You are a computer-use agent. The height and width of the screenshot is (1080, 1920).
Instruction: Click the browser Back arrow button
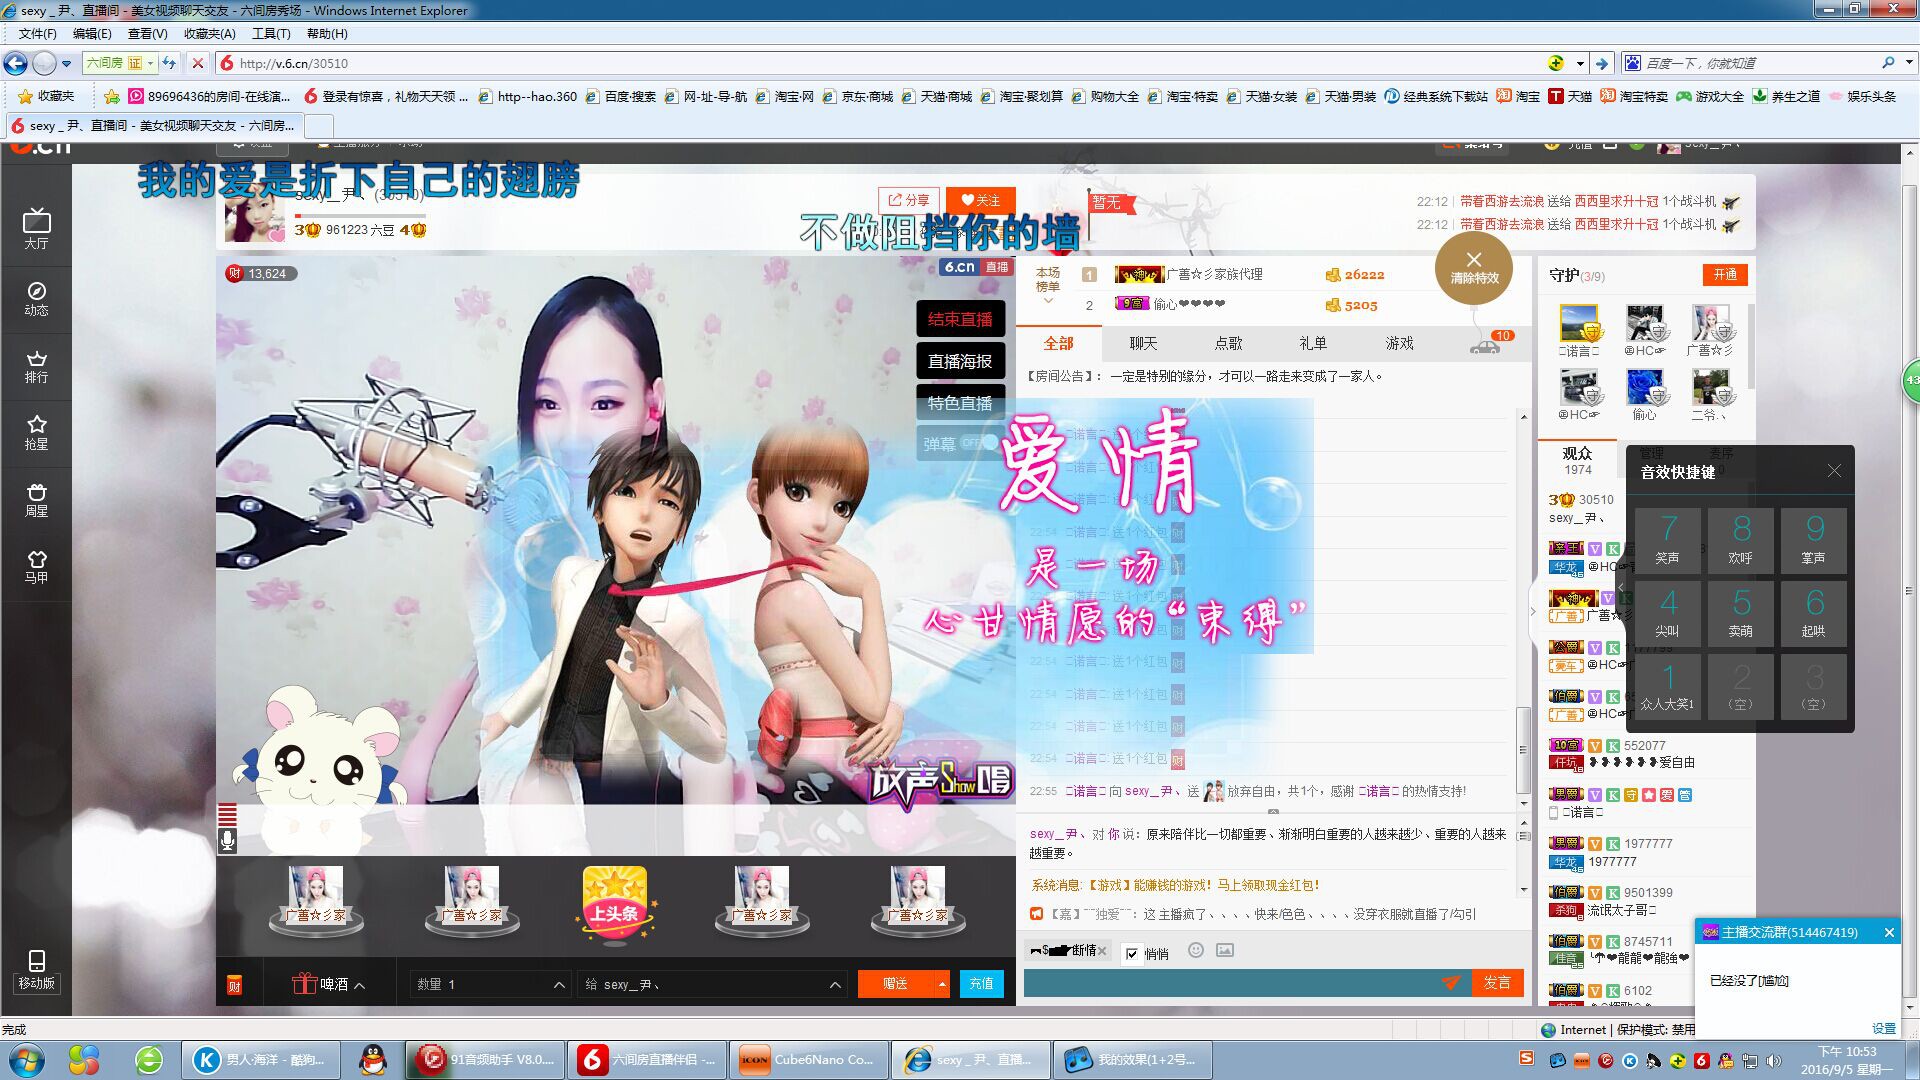pos(15,63)
